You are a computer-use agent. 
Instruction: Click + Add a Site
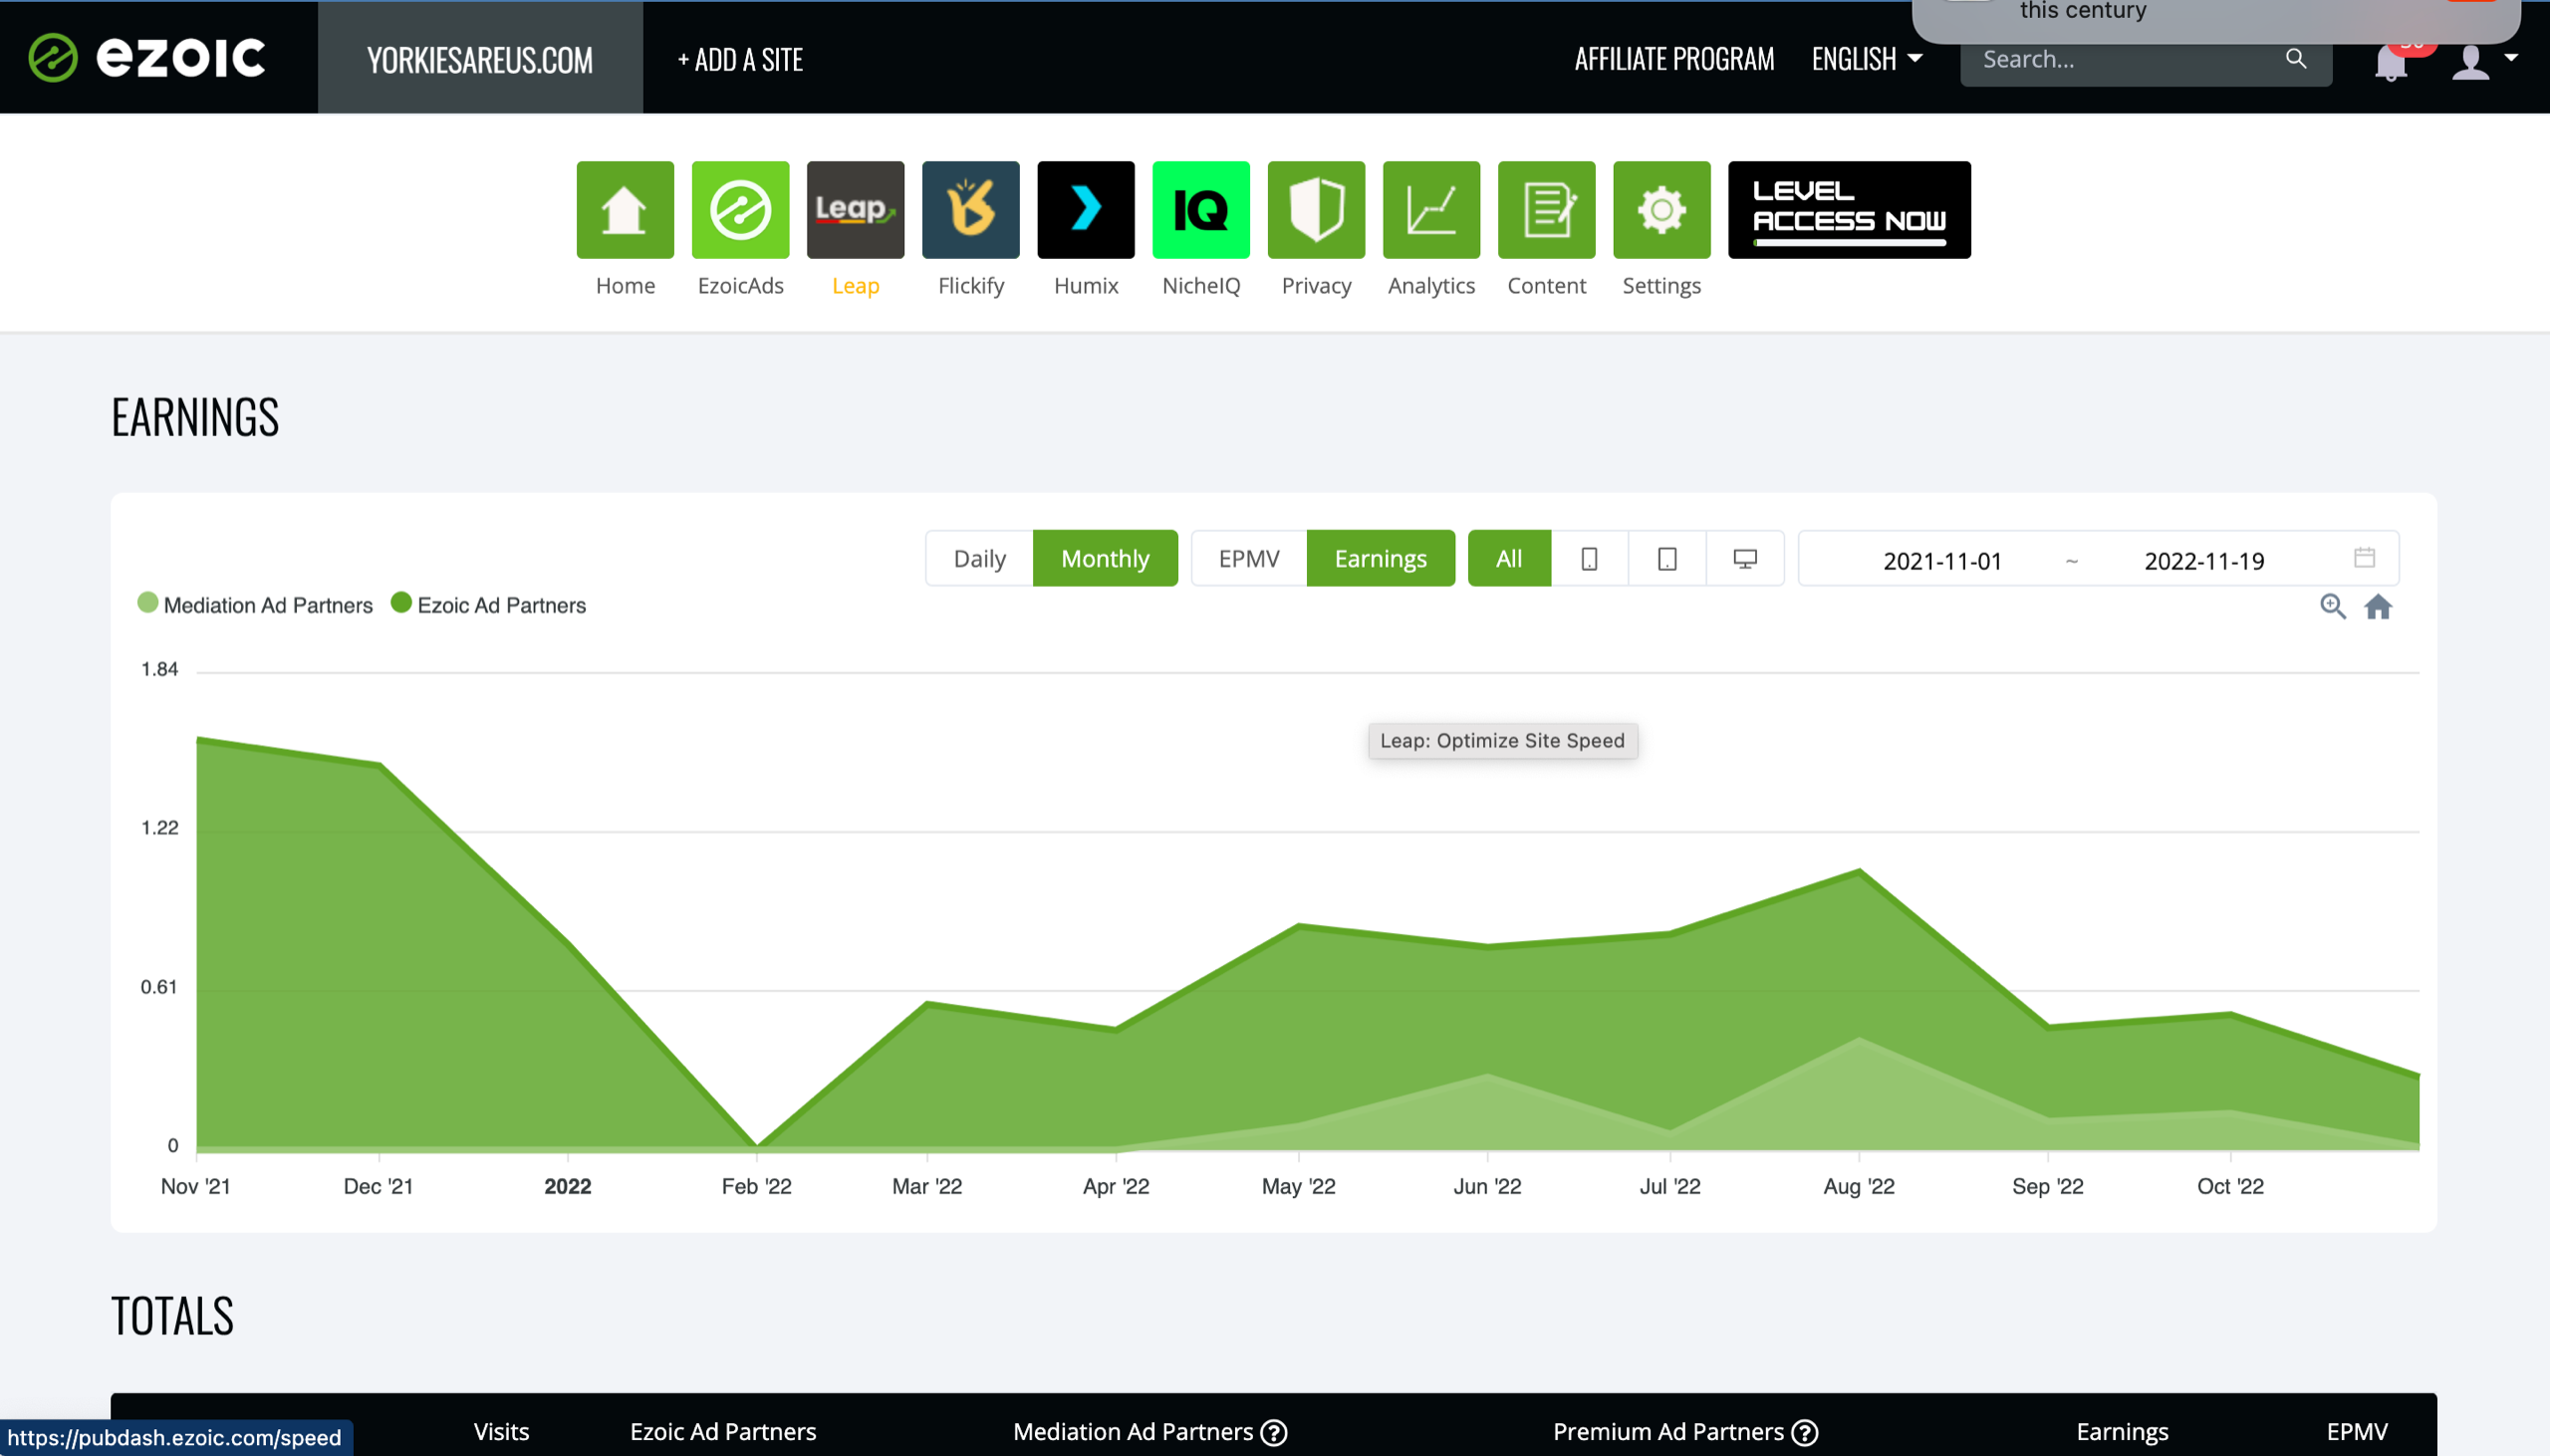pos(740,60)
